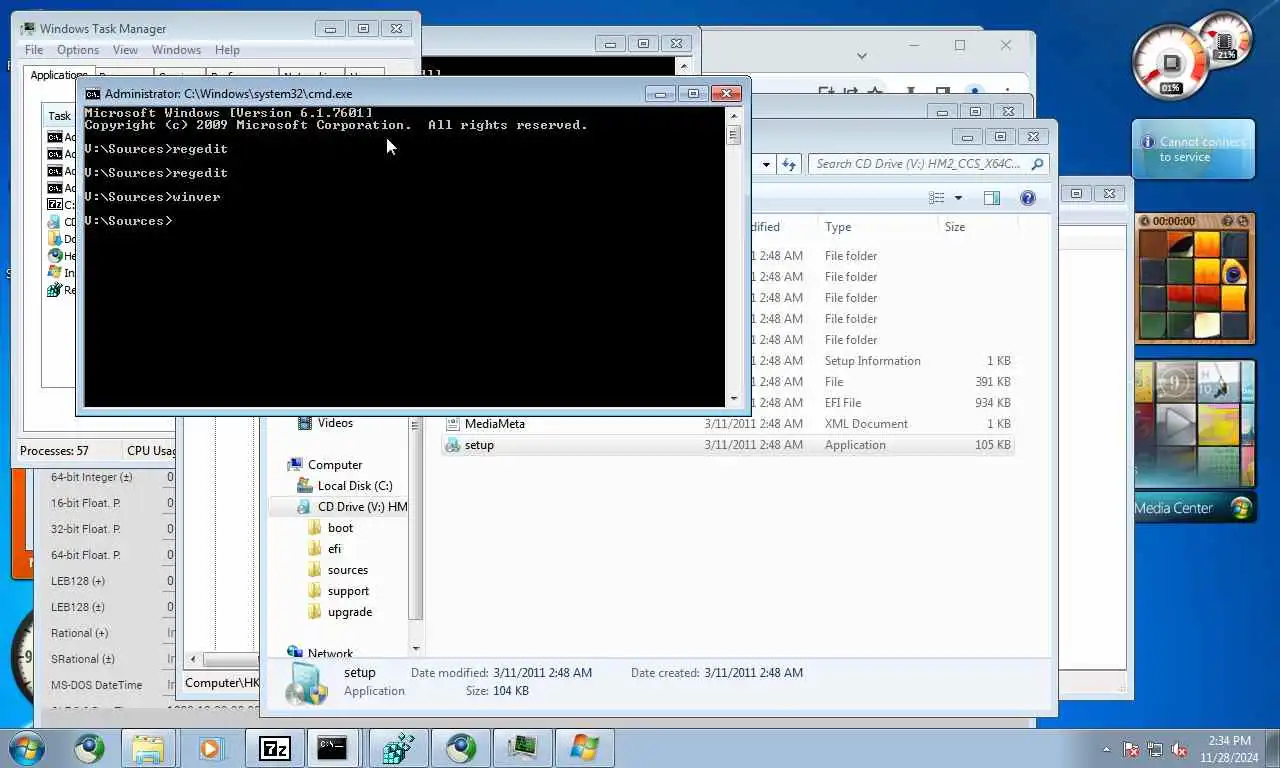Screen dimensions: 1280x768
Task: Click the Cannot connect to service gadget
Action: pyautogui.click(x=1193, y=150)
